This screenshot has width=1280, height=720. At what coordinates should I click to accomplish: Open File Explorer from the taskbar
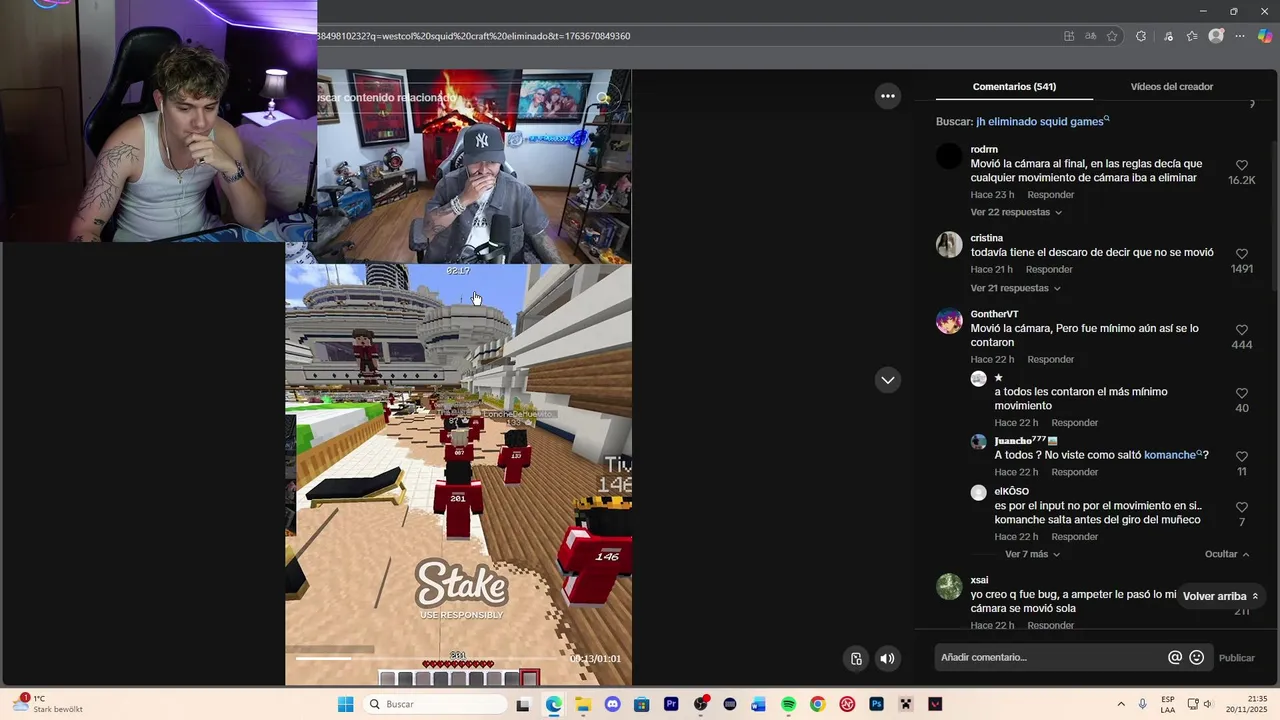[x=583, y=704]
